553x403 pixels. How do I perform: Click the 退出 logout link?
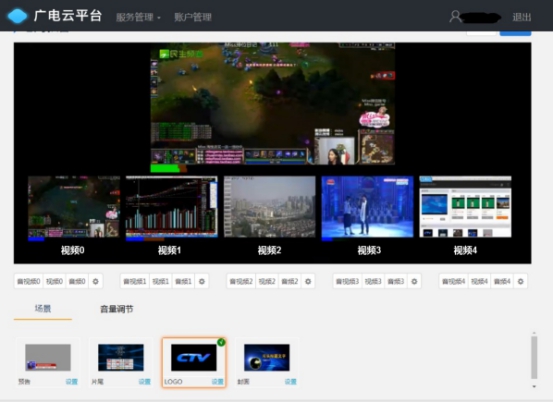coord(522,17)
